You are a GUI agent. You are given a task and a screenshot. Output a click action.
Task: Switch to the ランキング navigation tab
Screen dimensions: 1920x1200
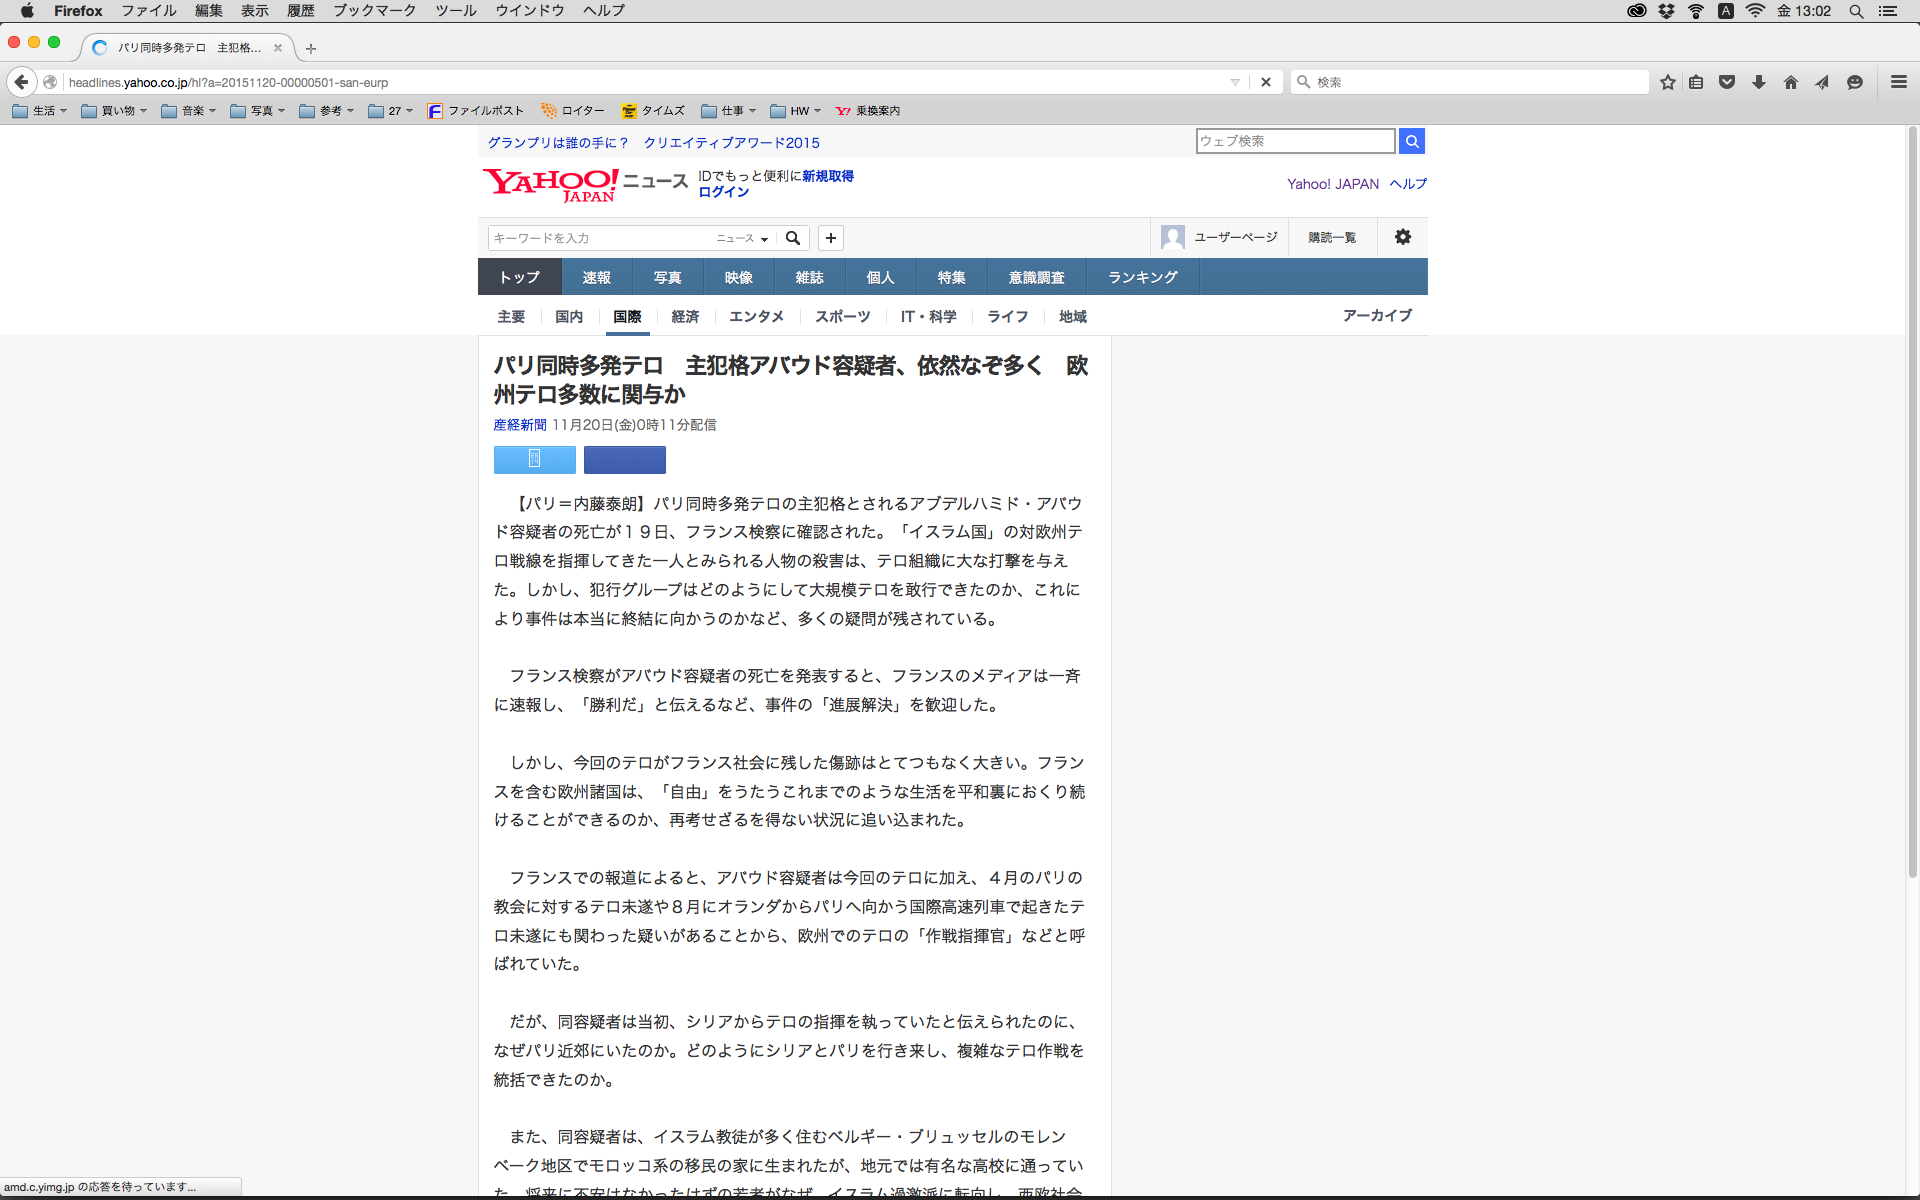point(1142,277)
